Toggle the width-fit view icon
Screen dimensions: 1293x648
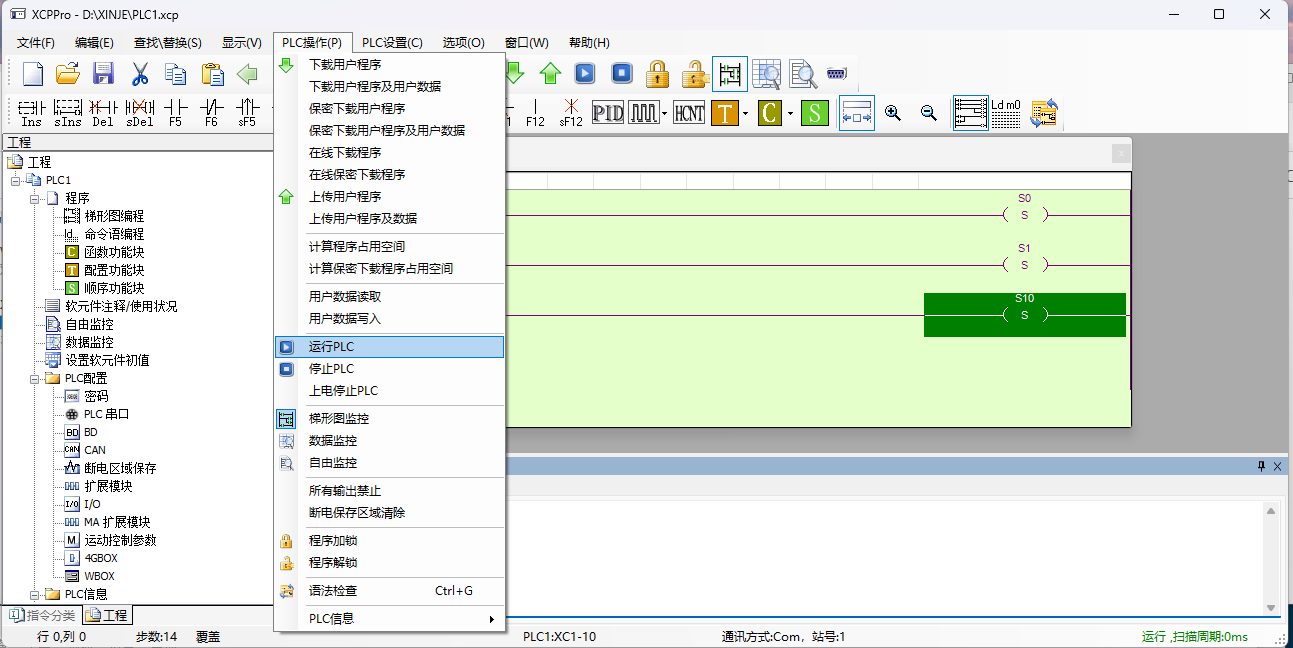[x=856, y=113]
